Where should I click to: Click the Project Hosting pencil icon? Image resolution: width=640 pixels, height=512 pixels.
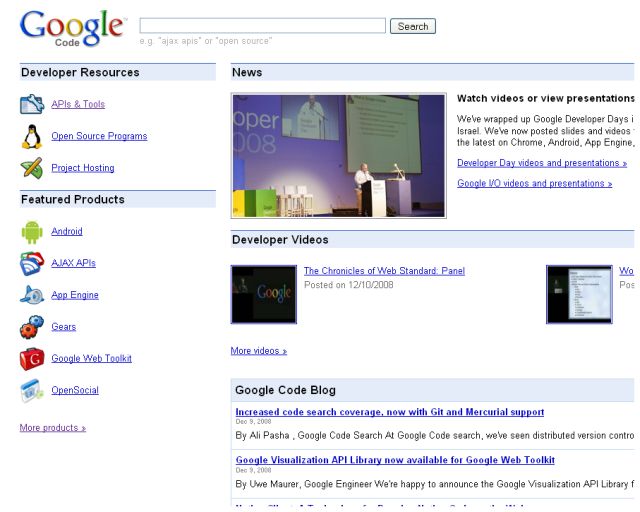tap(32, 168)
